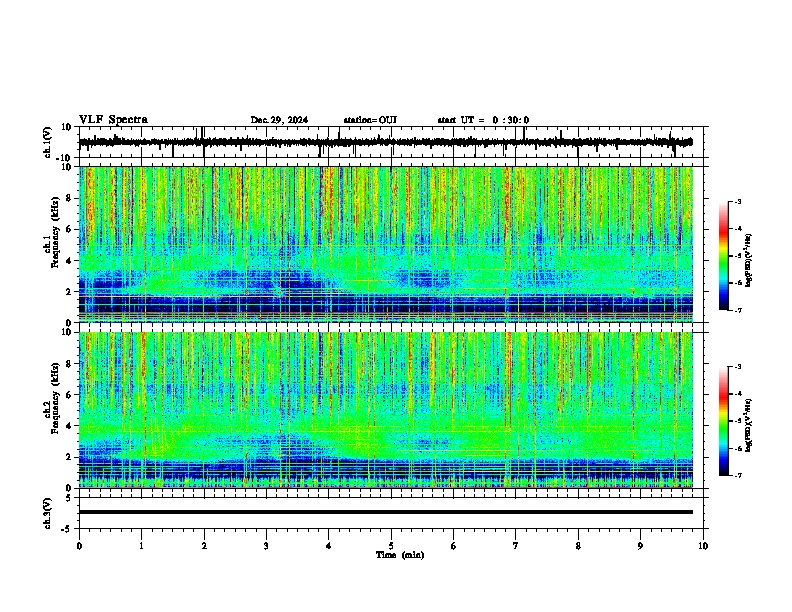Click the time axis tick label "9"
This screenshot has width=792, height=612.
coord(640,546)
